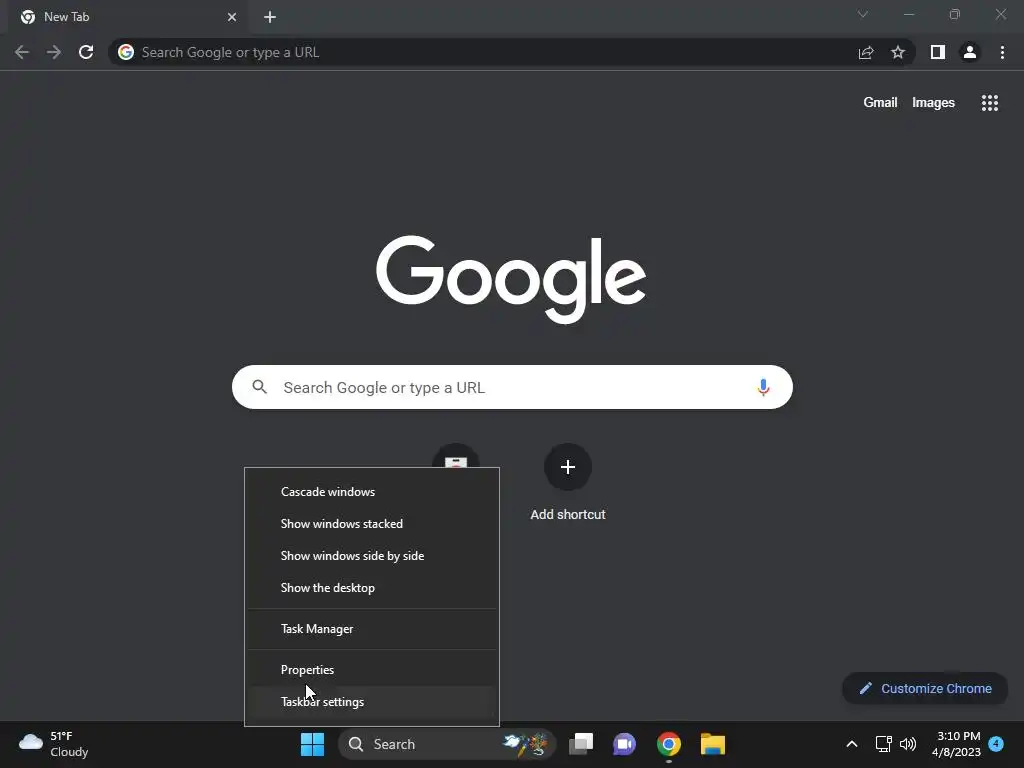The width and height of the screenshot is (1024, 768).
Task: Open the Google apps grid
Action: (x=989, y=103)
